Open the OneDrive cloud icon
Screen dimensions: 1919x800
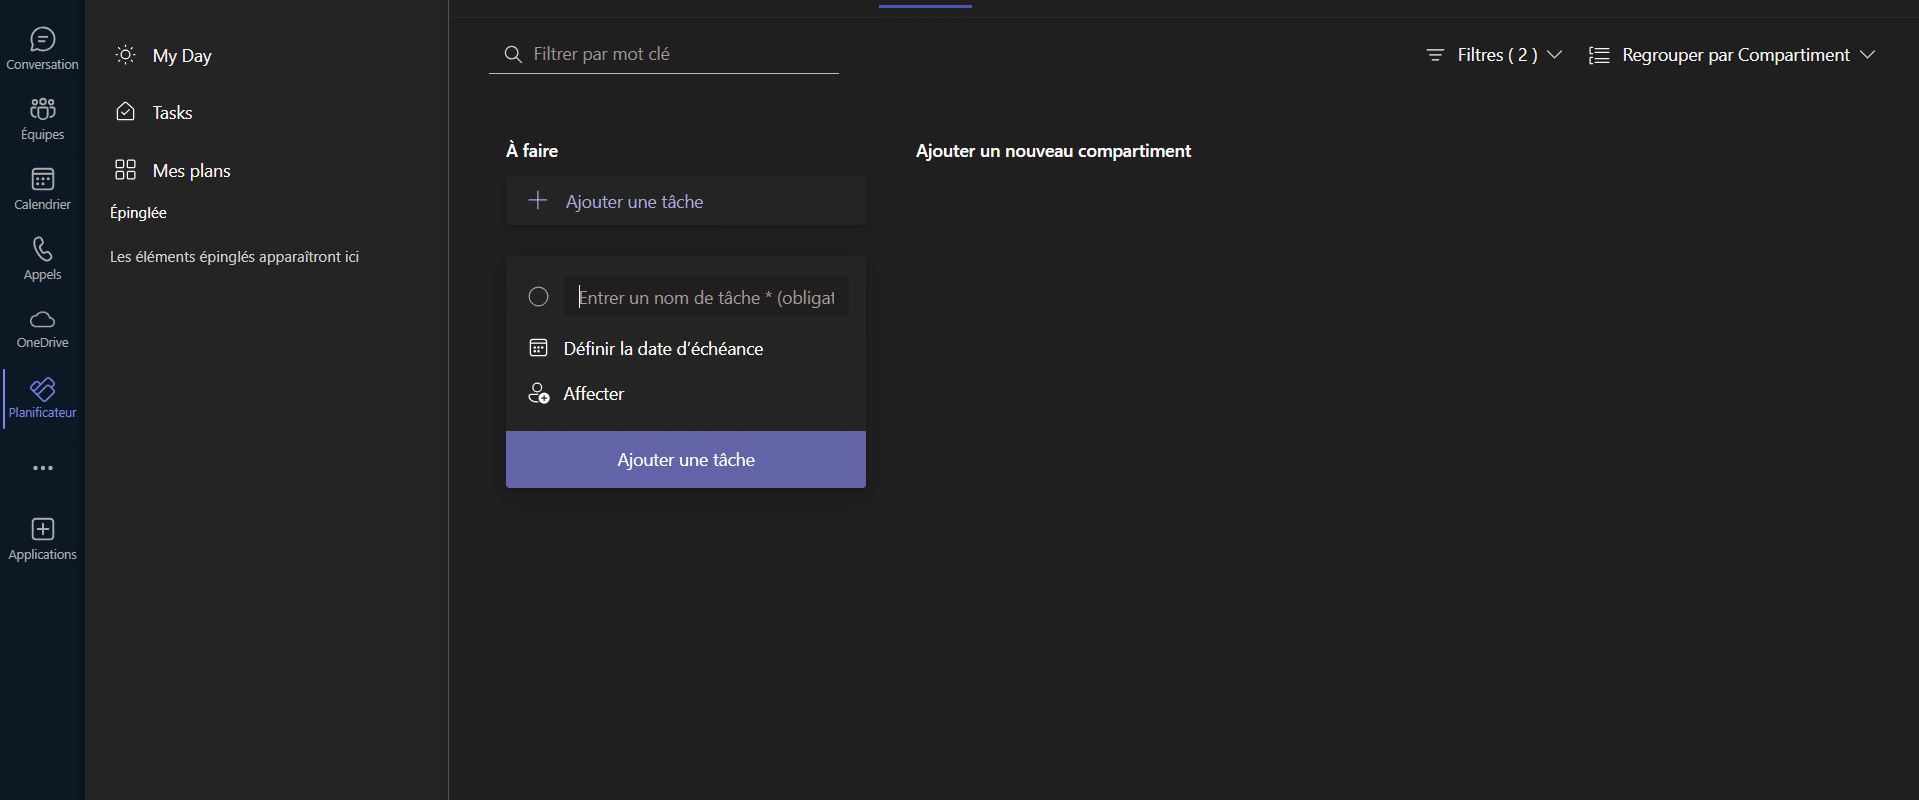[42, 329]
